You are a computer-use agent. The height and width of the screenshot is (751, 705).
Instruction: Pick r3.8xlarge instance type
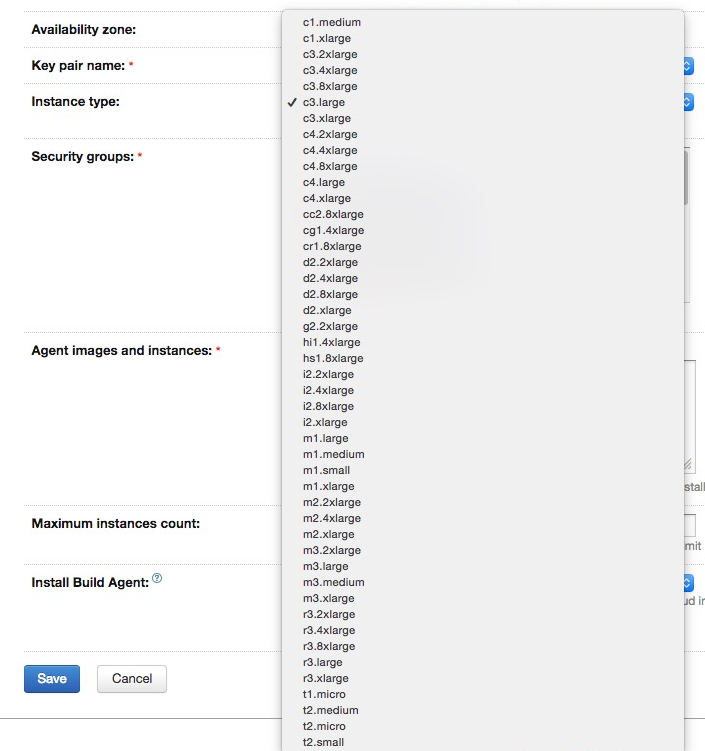pos(483,646)
